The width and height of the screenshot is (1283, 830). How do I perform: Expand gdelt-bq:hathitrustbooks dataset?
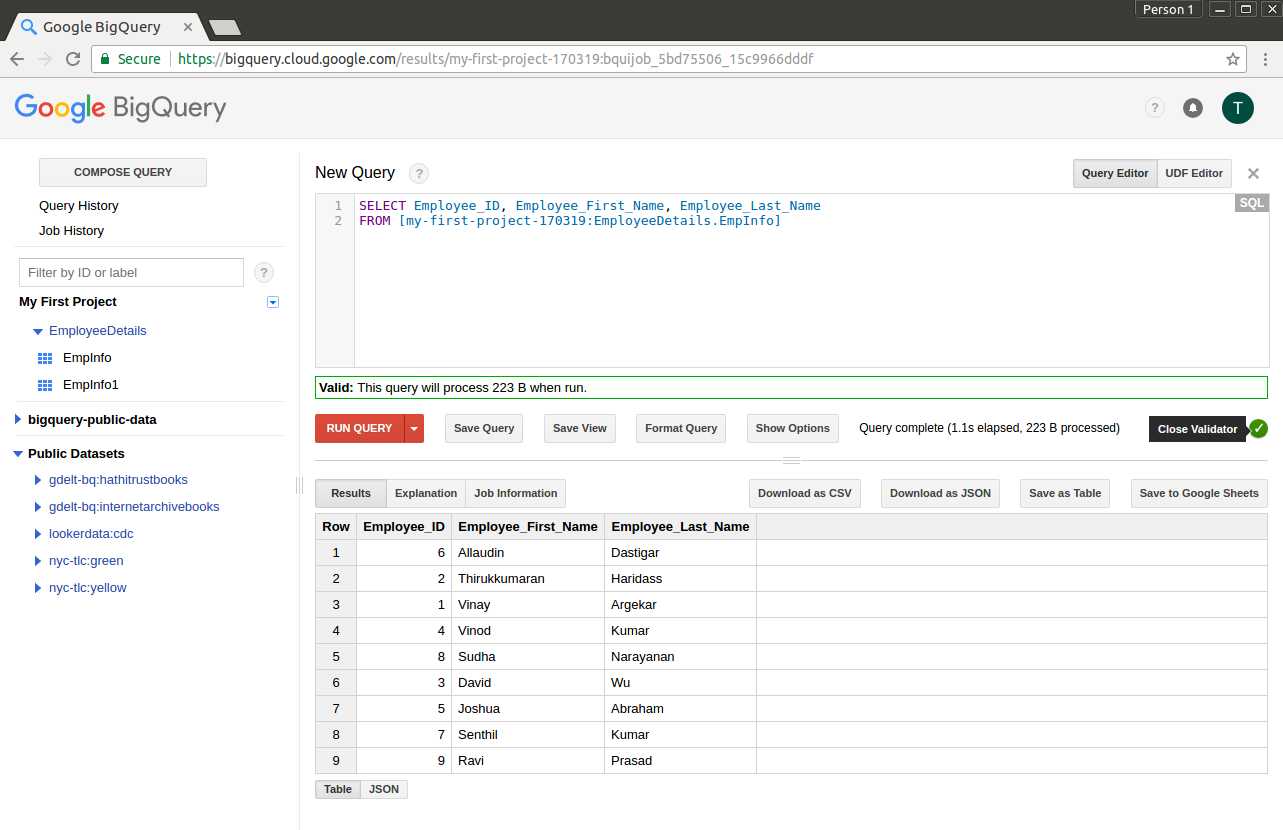(38, 480)
